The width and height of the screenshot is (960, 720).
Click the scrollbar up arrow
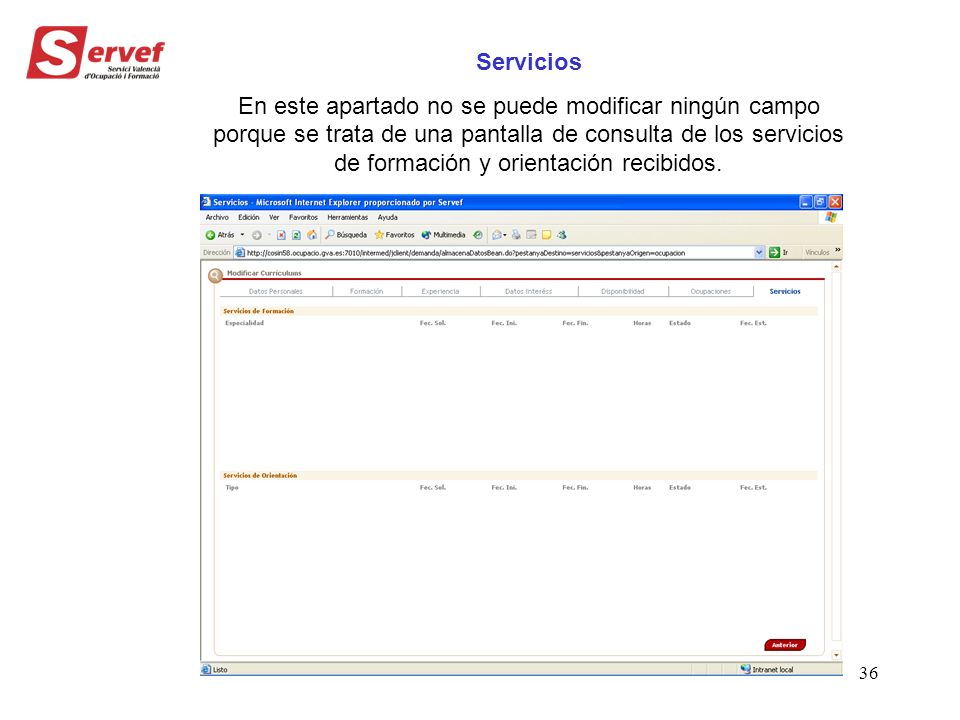pos(836,268)
